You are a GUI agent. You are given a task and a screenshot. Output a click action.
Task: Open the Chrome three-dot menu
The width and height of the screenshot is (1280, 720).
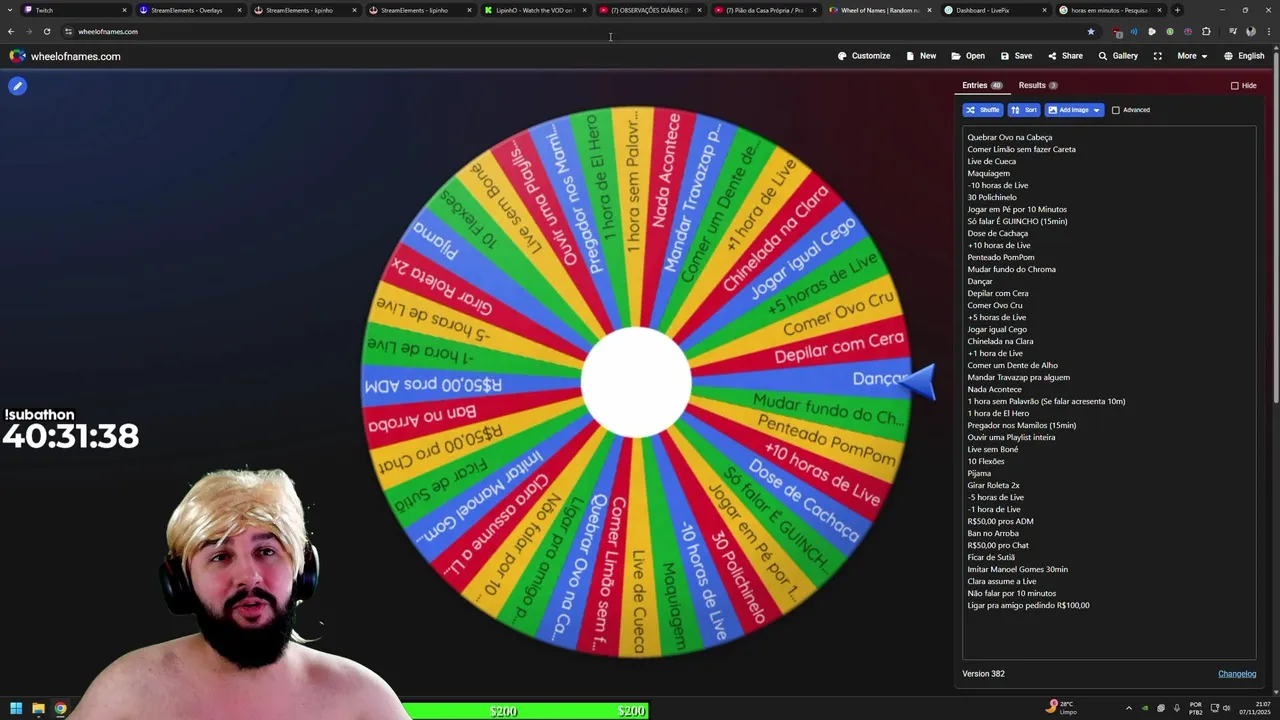tap(1268, 32)
